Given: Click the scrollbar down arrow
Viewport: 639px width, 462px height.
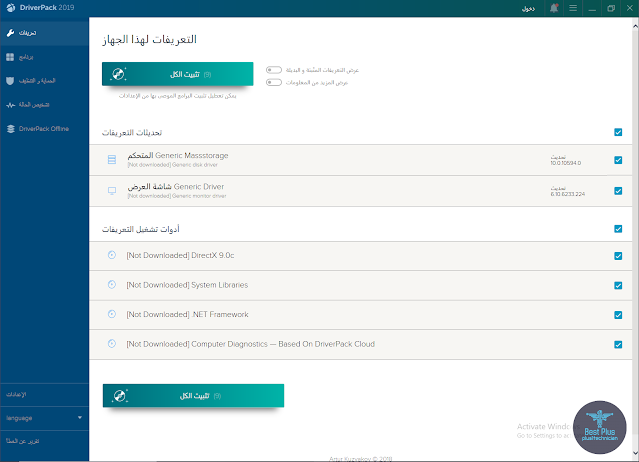Looking at the screenshot, I should (x=635, y=453).
